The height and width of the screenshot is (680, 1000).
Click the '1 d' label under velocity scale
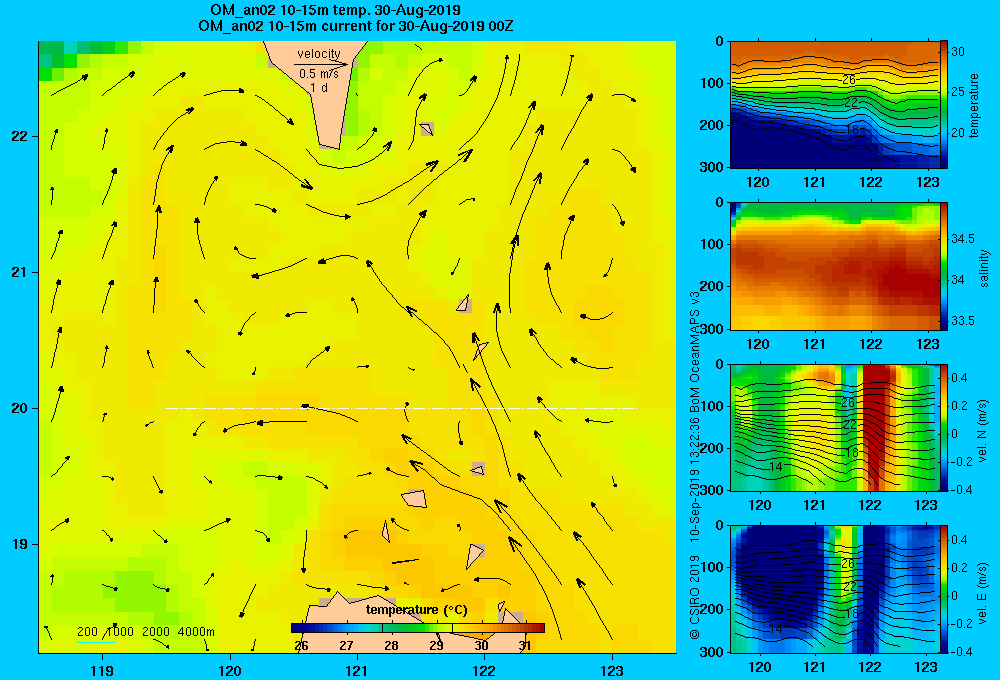tap(319, 88)
